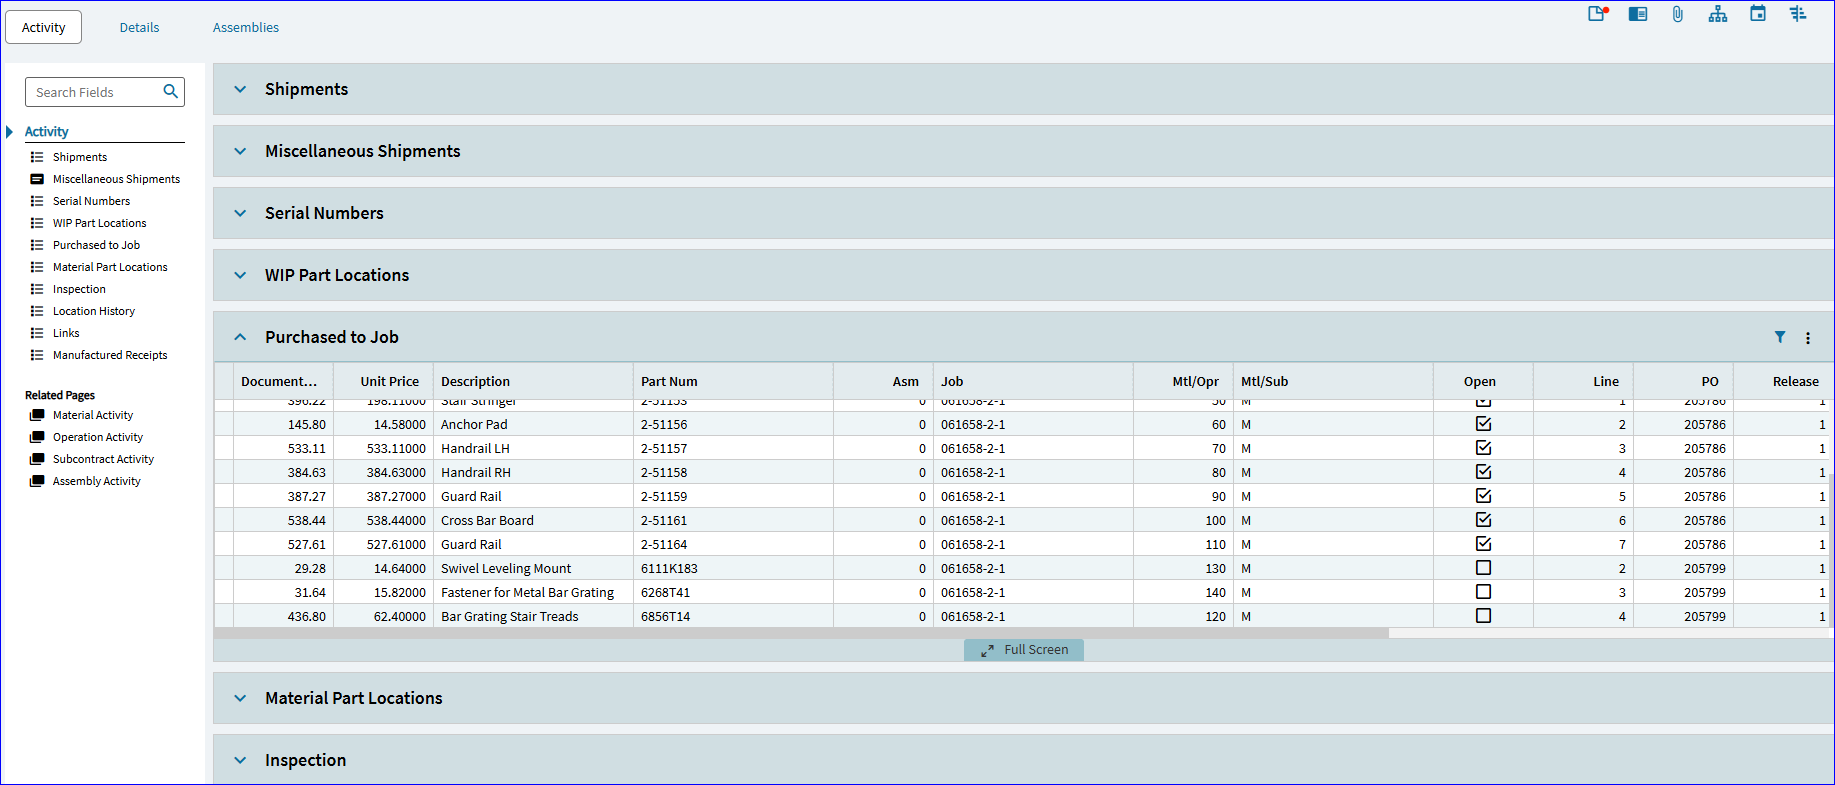1835x785 pixels.
Task: Select the part number cell 6856T14
Action: 733,616
